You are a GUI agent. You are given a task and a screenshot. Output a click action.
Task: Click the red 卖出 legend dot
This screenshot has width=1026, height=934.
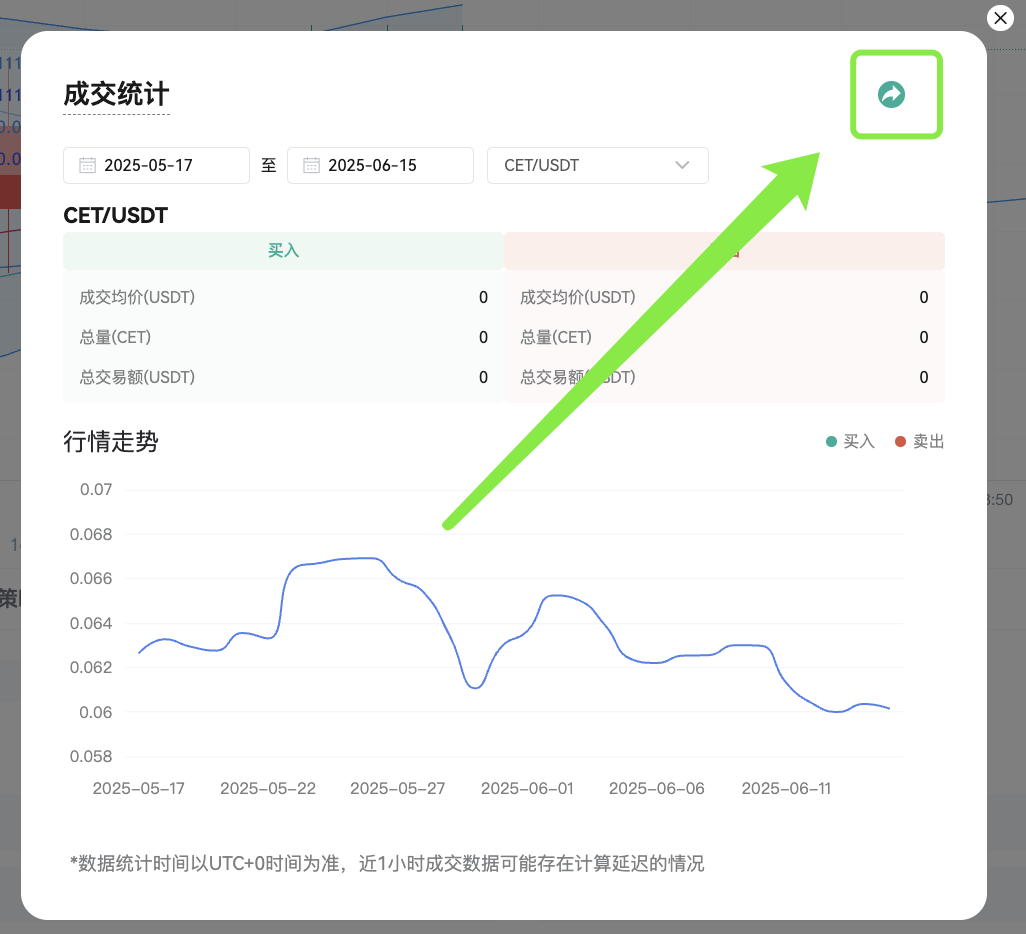(900, 442)
